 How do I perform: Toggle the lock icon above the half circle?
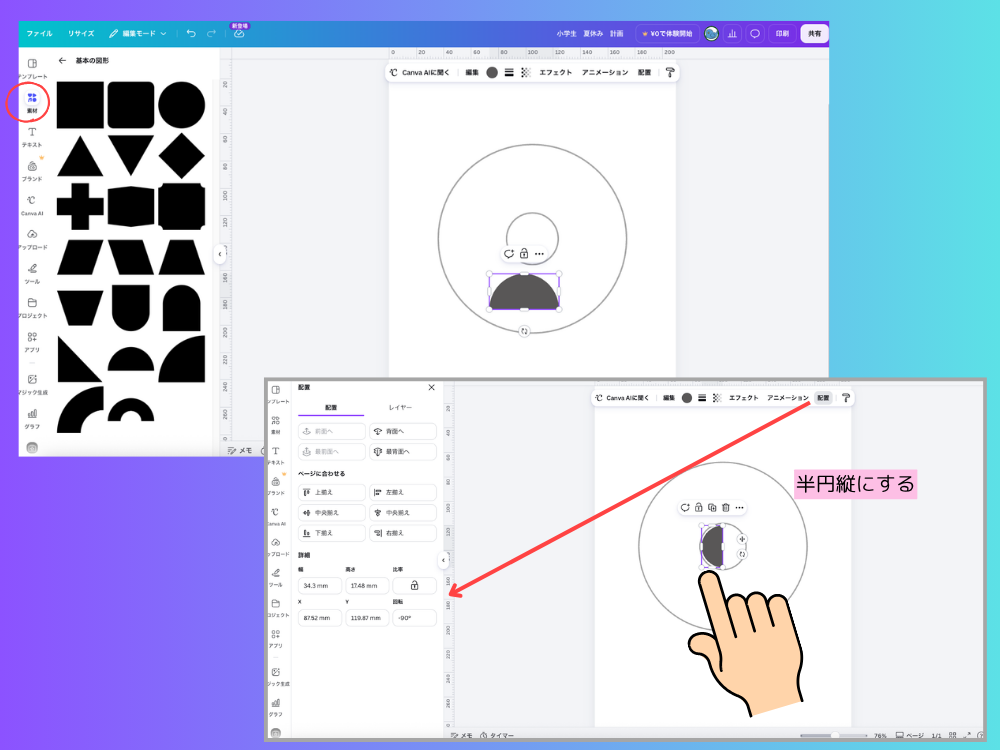point(524,254)
